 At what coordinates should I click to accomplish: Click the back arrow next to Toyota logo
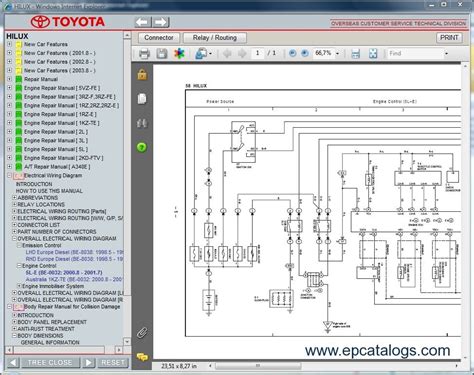point(143,22)
